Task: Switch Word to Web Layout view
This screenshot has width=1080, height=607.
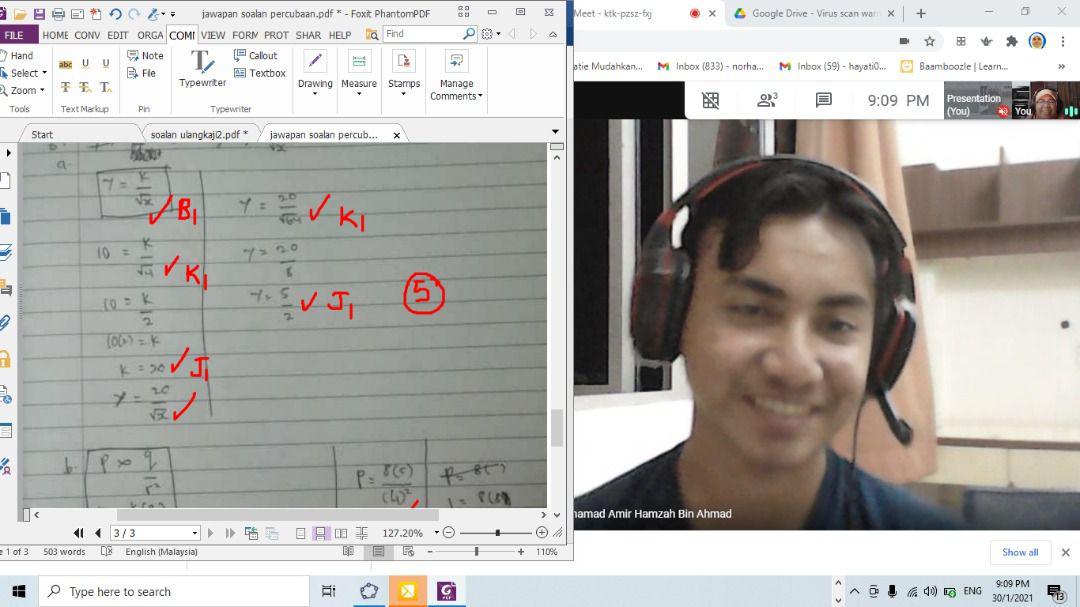Action: pos(408,552)
